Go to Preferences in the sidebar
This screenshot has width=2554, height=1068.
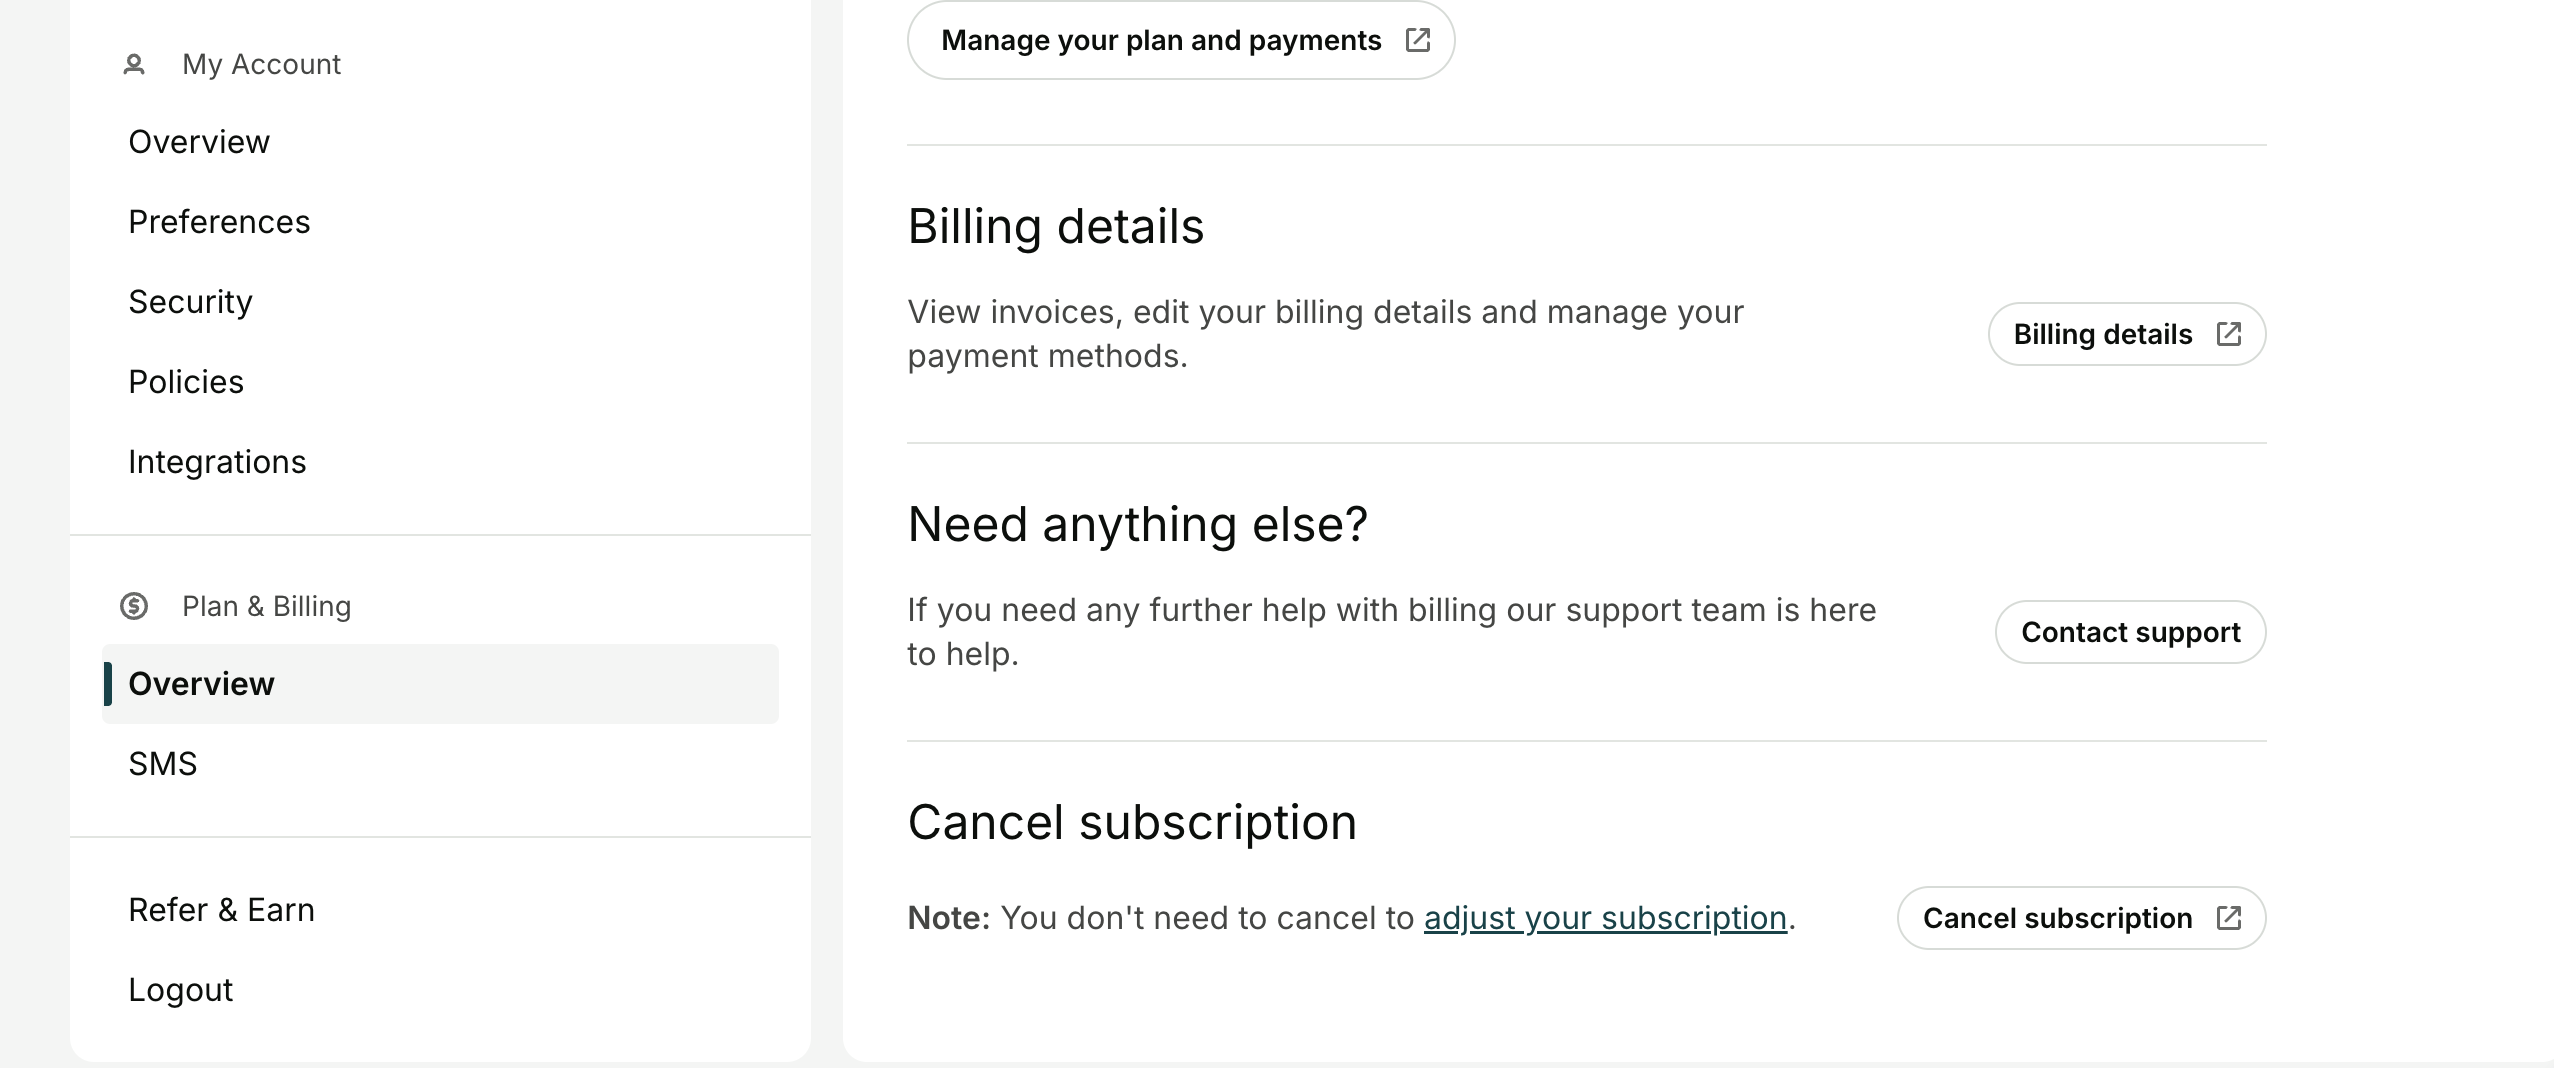(219, 222)
